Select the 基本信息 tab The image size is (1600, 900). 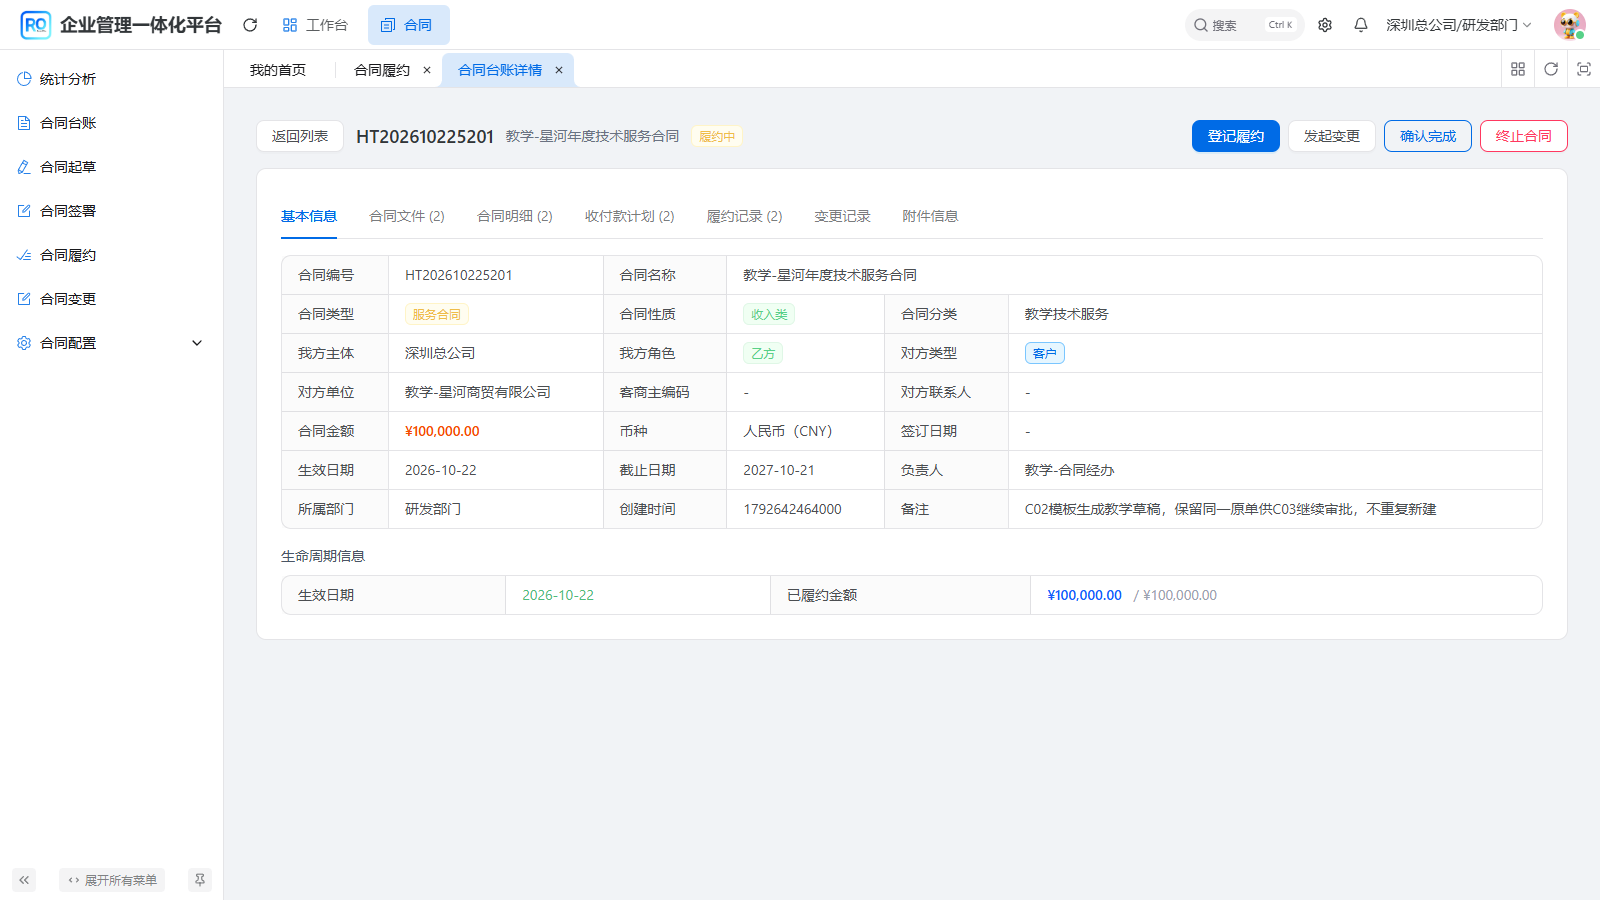pos(309,216)
